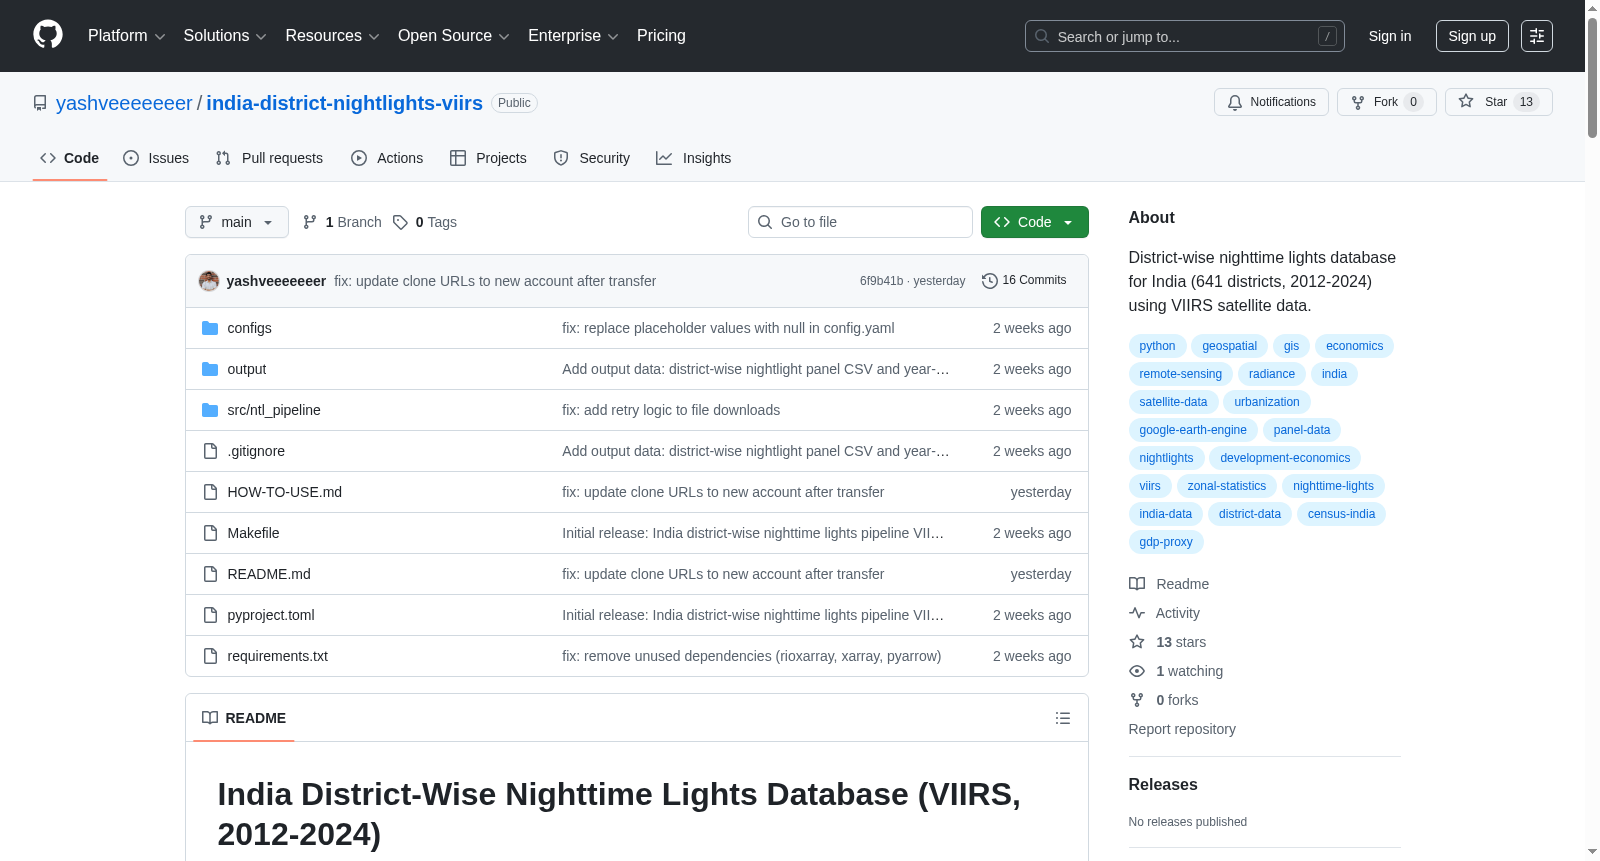Click the src/ntl_pipeline folder icon
Screen dimensions: 1600x861
click(210, 410)
